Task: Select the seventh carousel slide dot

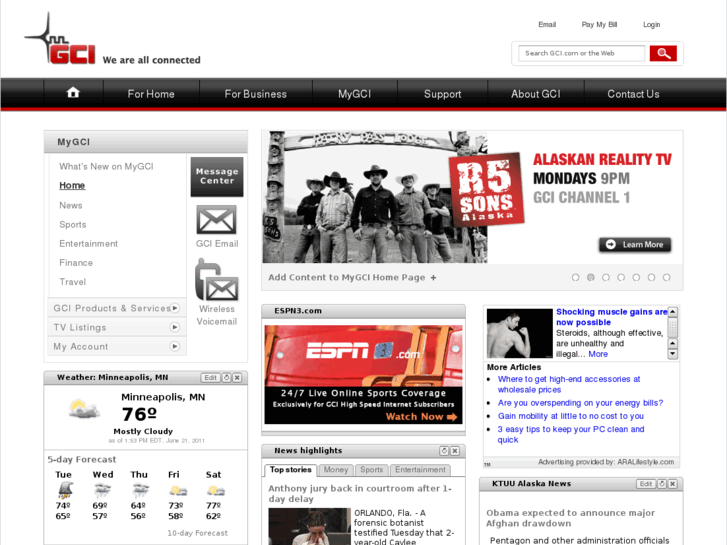Action: pyautogui.click(x=666, y=277)
